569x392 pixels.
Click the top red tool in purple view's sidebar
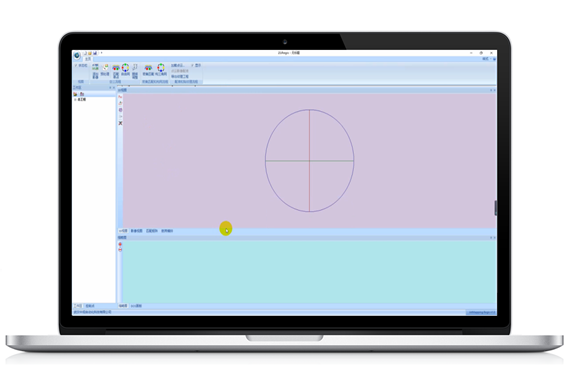120,97
